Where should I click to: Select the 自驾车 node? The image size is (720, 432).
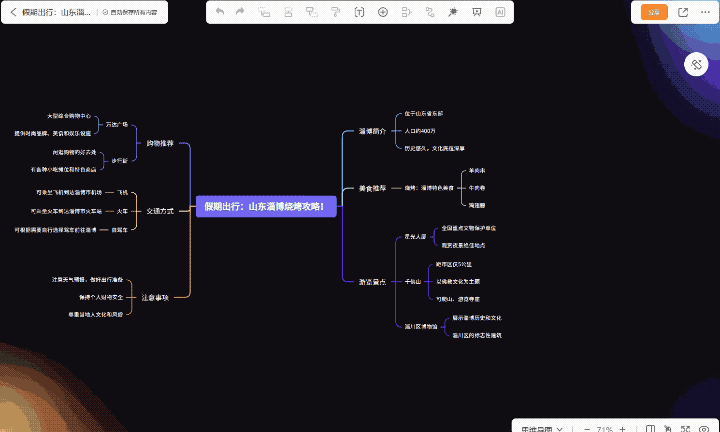point(119,230)
